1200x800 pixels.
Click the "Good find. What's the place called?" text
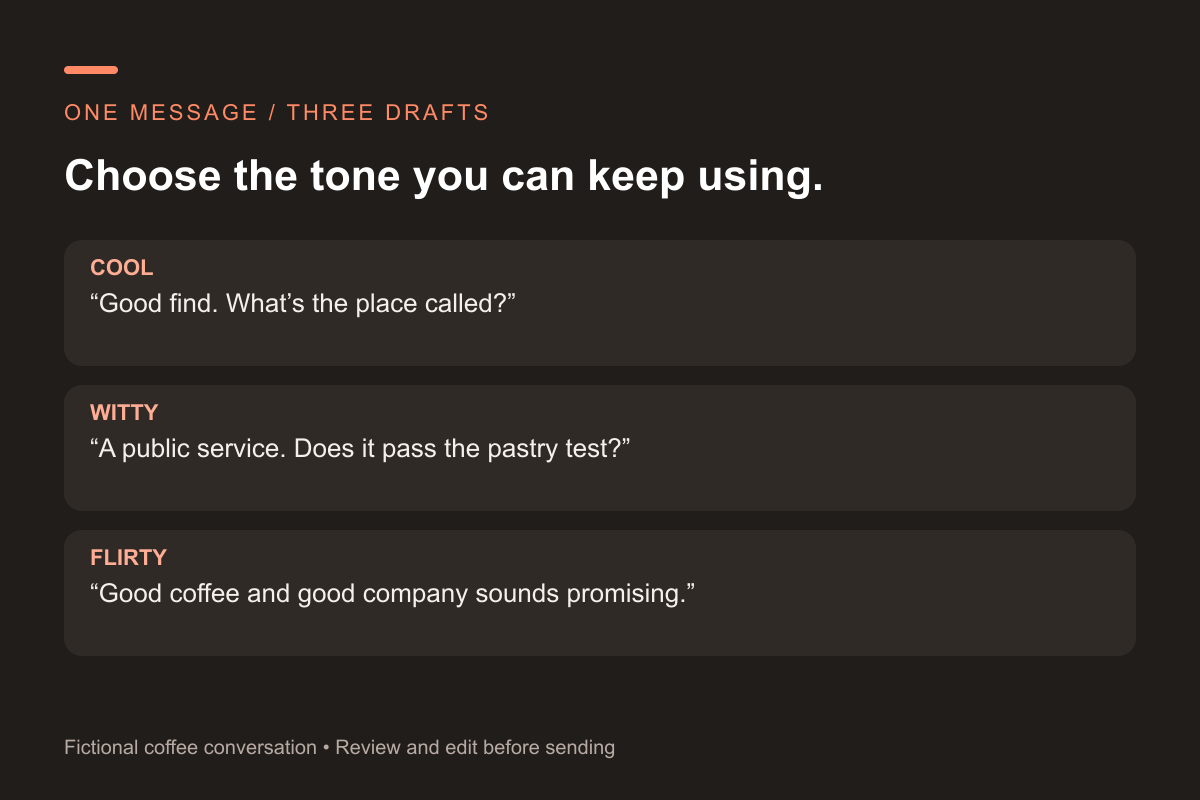pos(302,303)
